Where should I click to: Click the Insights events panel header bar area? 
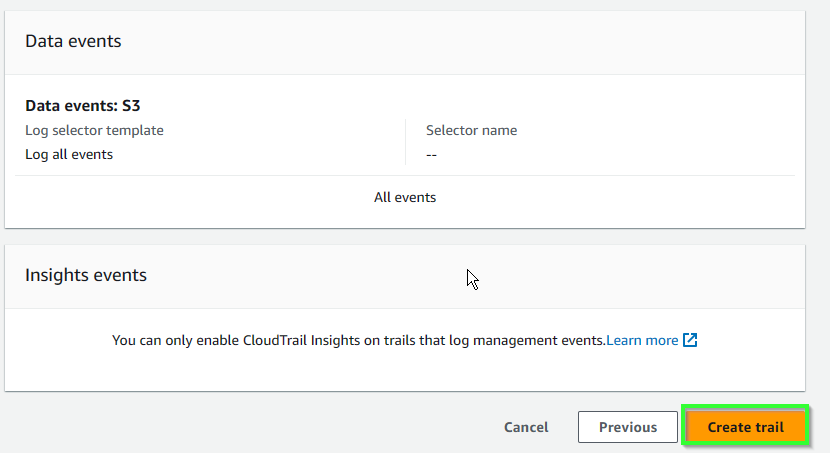(405, 276)
